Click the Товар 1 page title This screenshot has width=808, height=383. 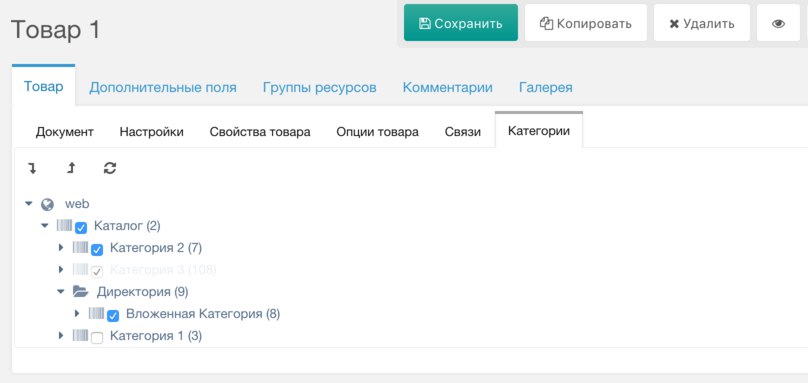[x=55, y=29]
